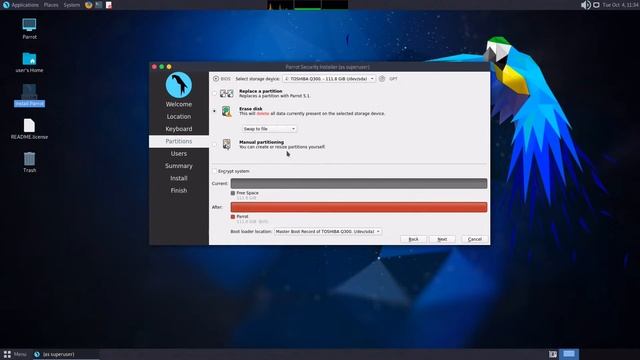Switch to the highlighted workspace

(569, 354)
